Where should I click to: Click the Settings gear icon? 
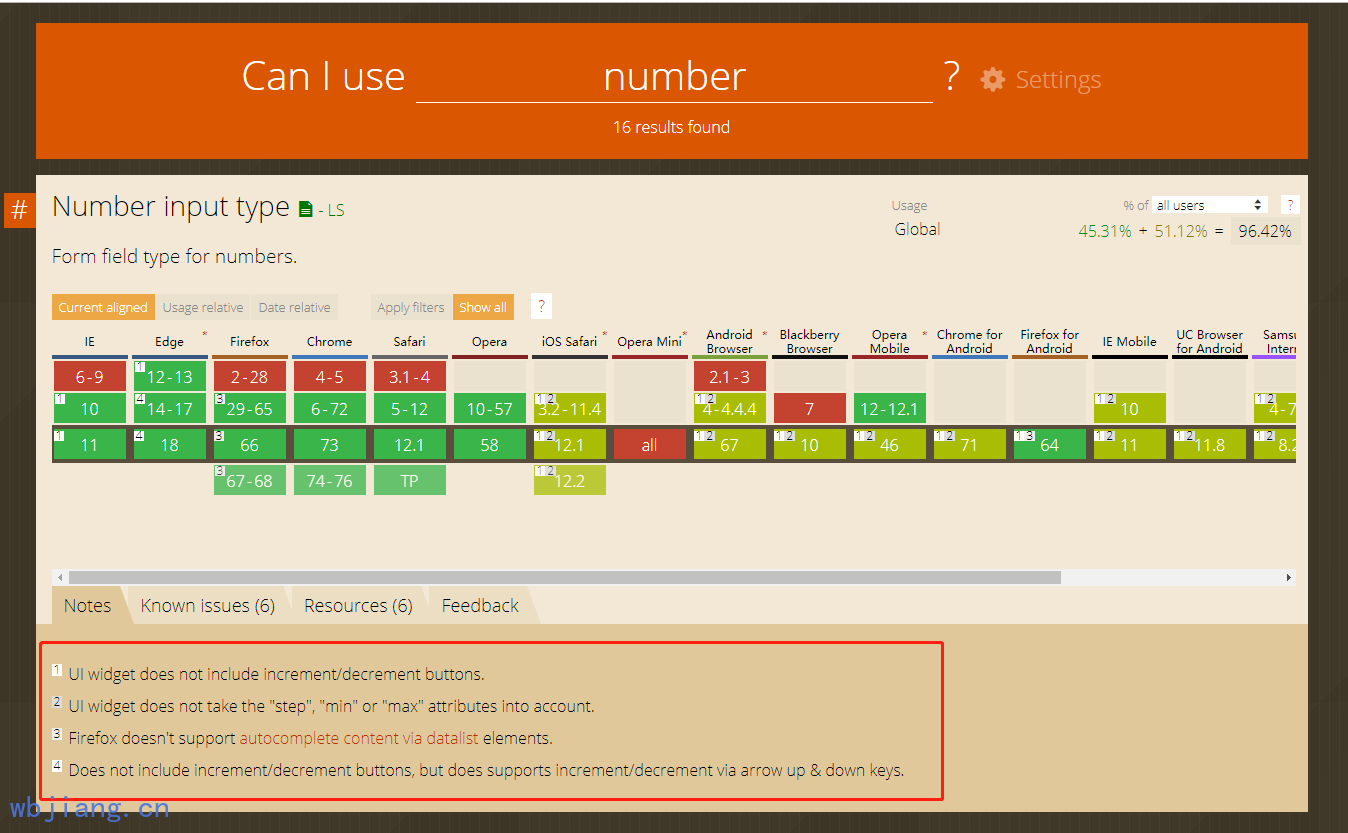click(992, 80)
